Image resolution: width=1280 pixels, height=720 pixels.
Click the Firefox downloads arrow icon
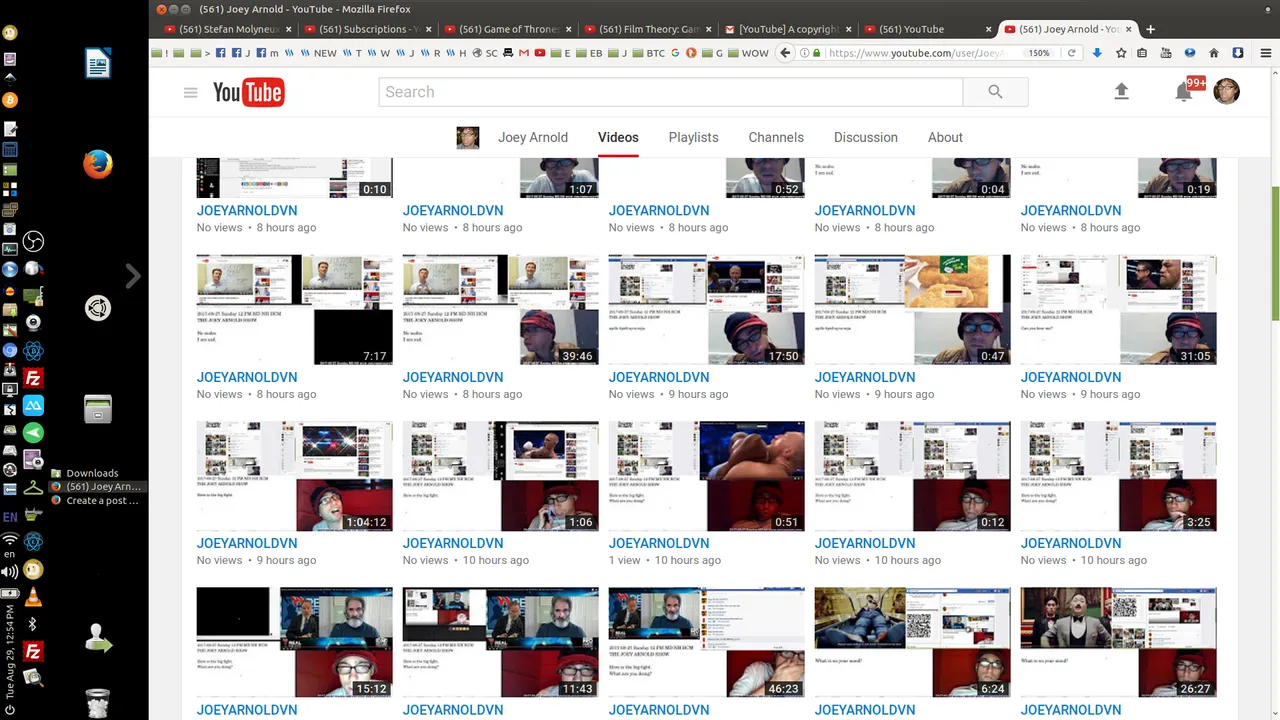(1097, 53)
